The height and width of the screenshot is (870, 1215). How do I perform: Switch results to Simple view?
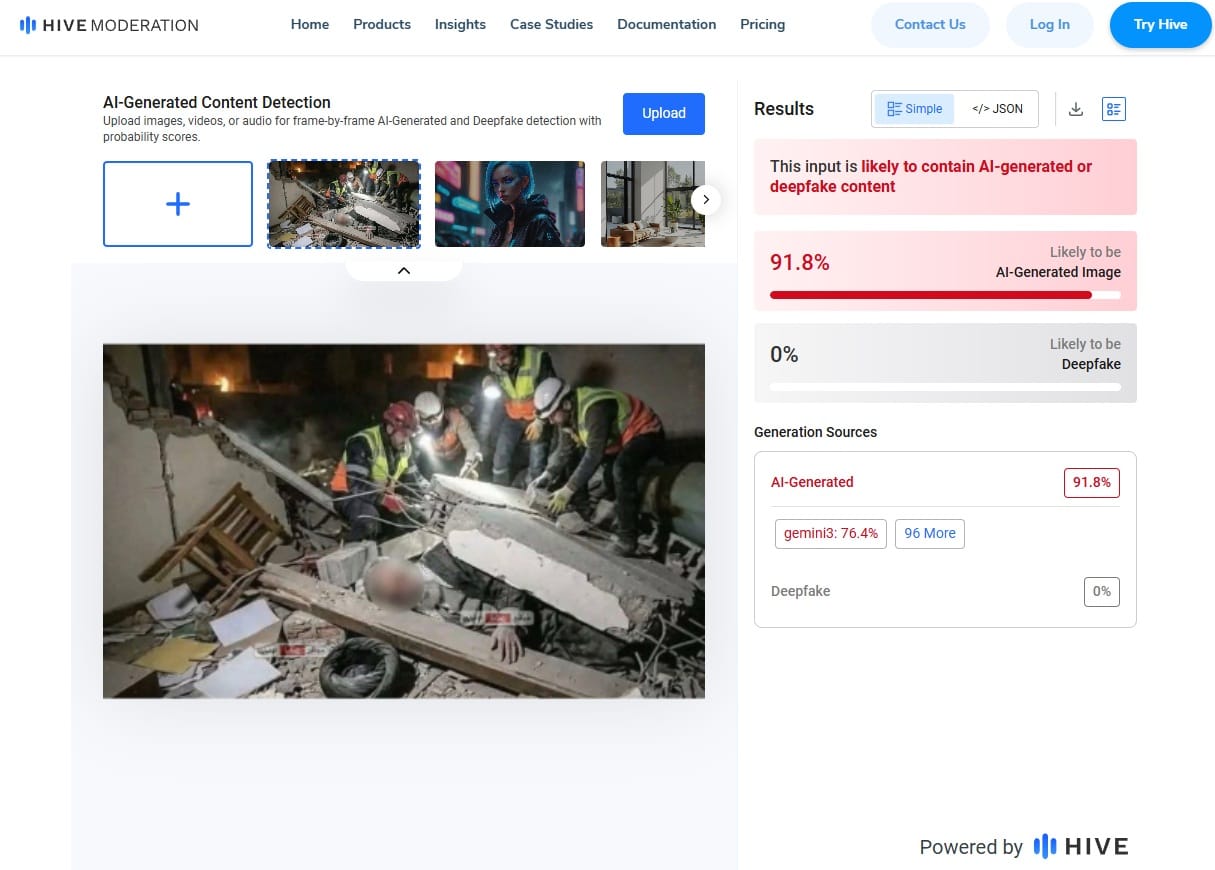point(915,109)
